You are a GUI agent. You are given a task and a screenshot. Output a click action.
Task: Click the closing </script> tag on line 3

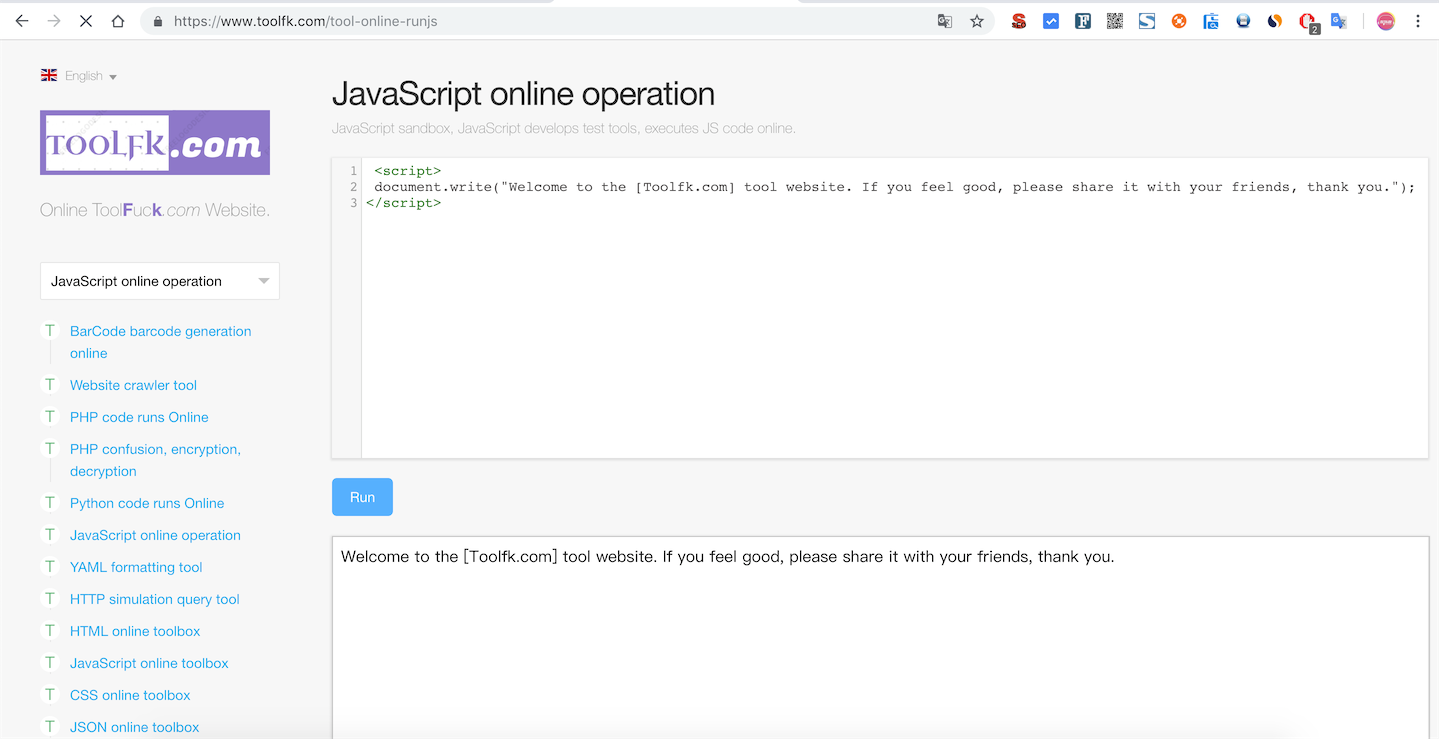pos(403,203)
